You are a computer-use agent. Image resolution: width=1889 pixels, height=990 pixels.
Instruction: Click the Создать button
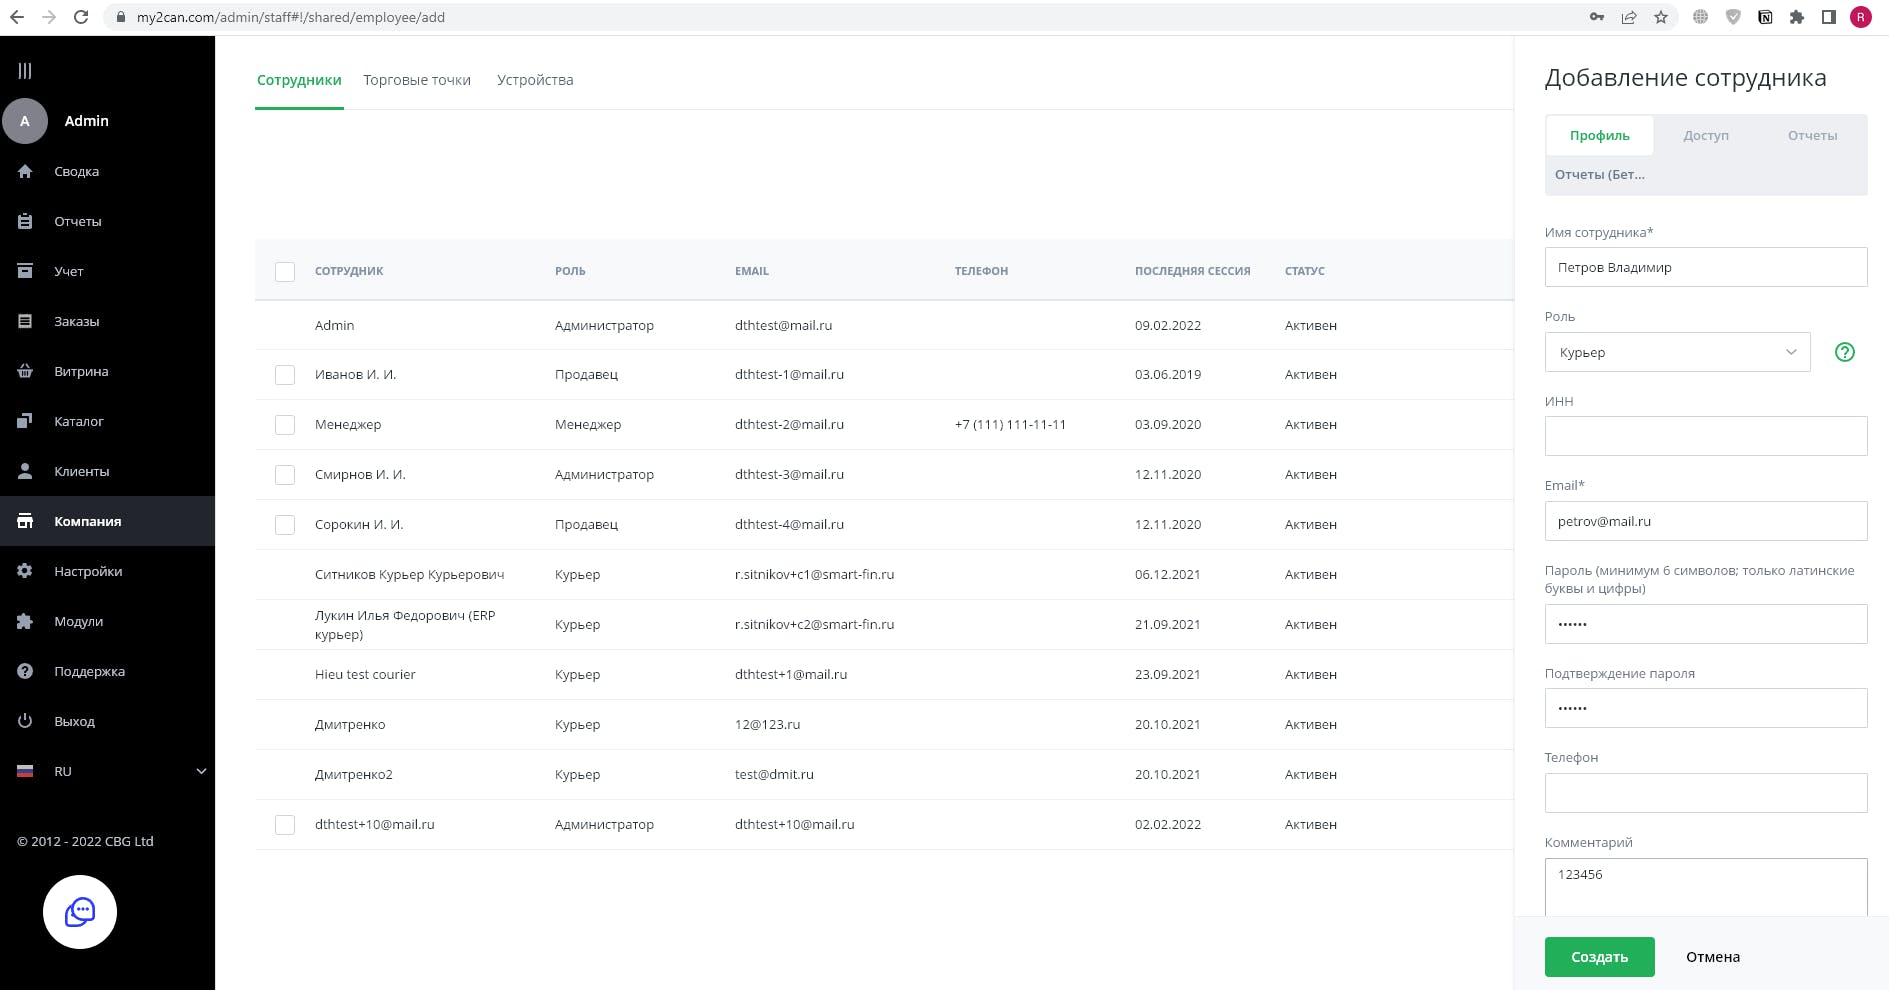click(1599, 957)
